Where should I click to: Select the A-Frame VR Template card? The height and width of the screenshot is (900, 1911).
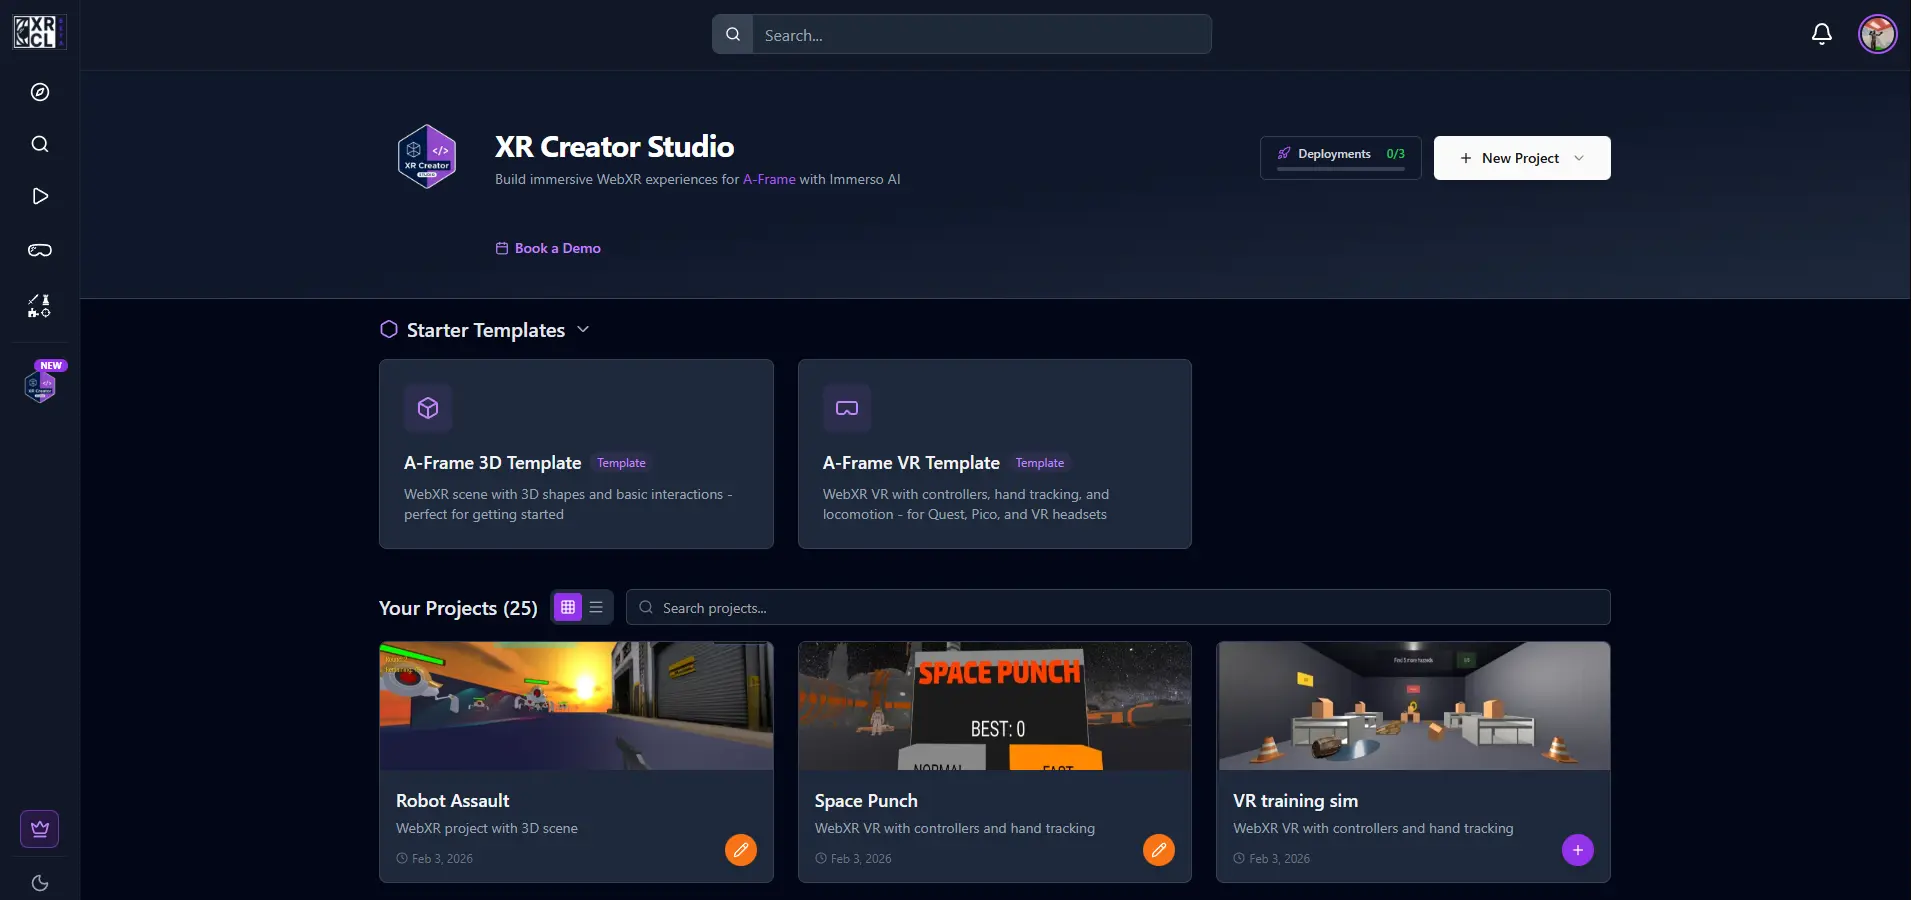pyautogui.click(x=994, y=454)
